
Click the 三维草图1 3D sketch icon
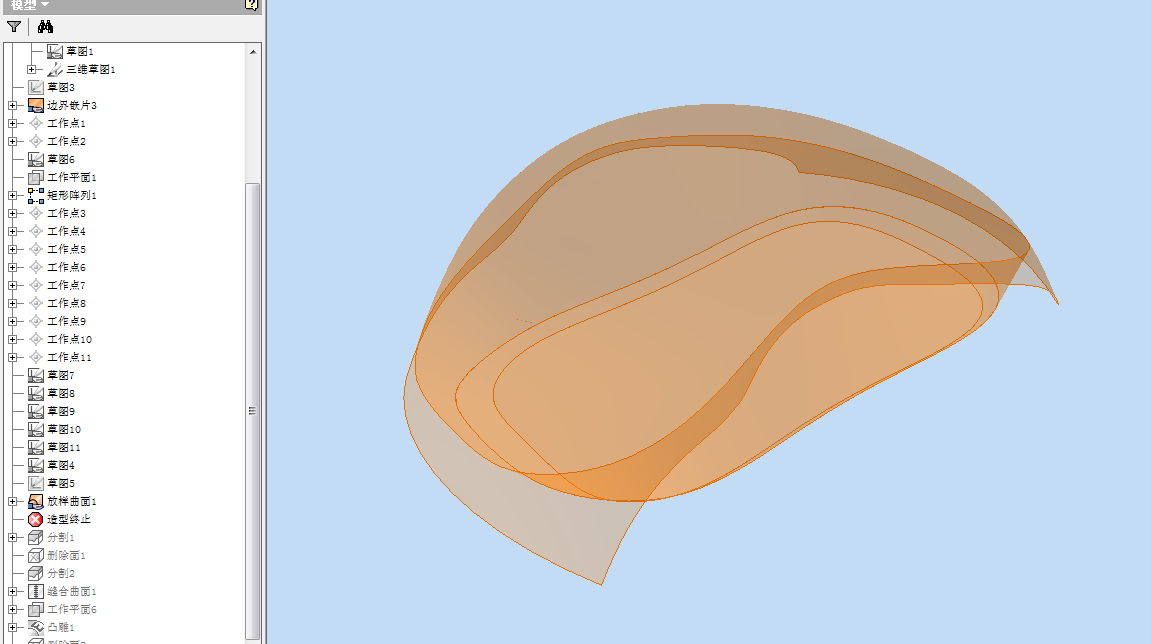pos(55,69)
